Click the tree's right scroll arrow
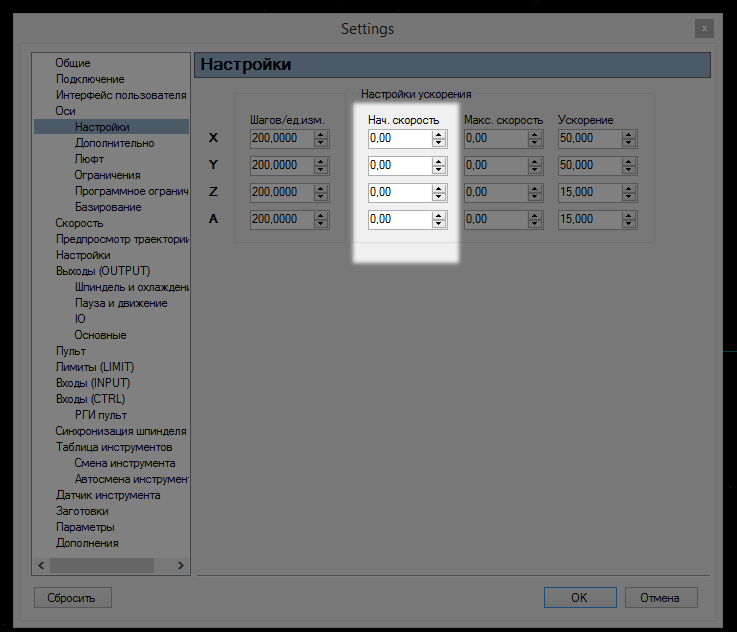Viewport: 737px width, 632px height. 180,565
